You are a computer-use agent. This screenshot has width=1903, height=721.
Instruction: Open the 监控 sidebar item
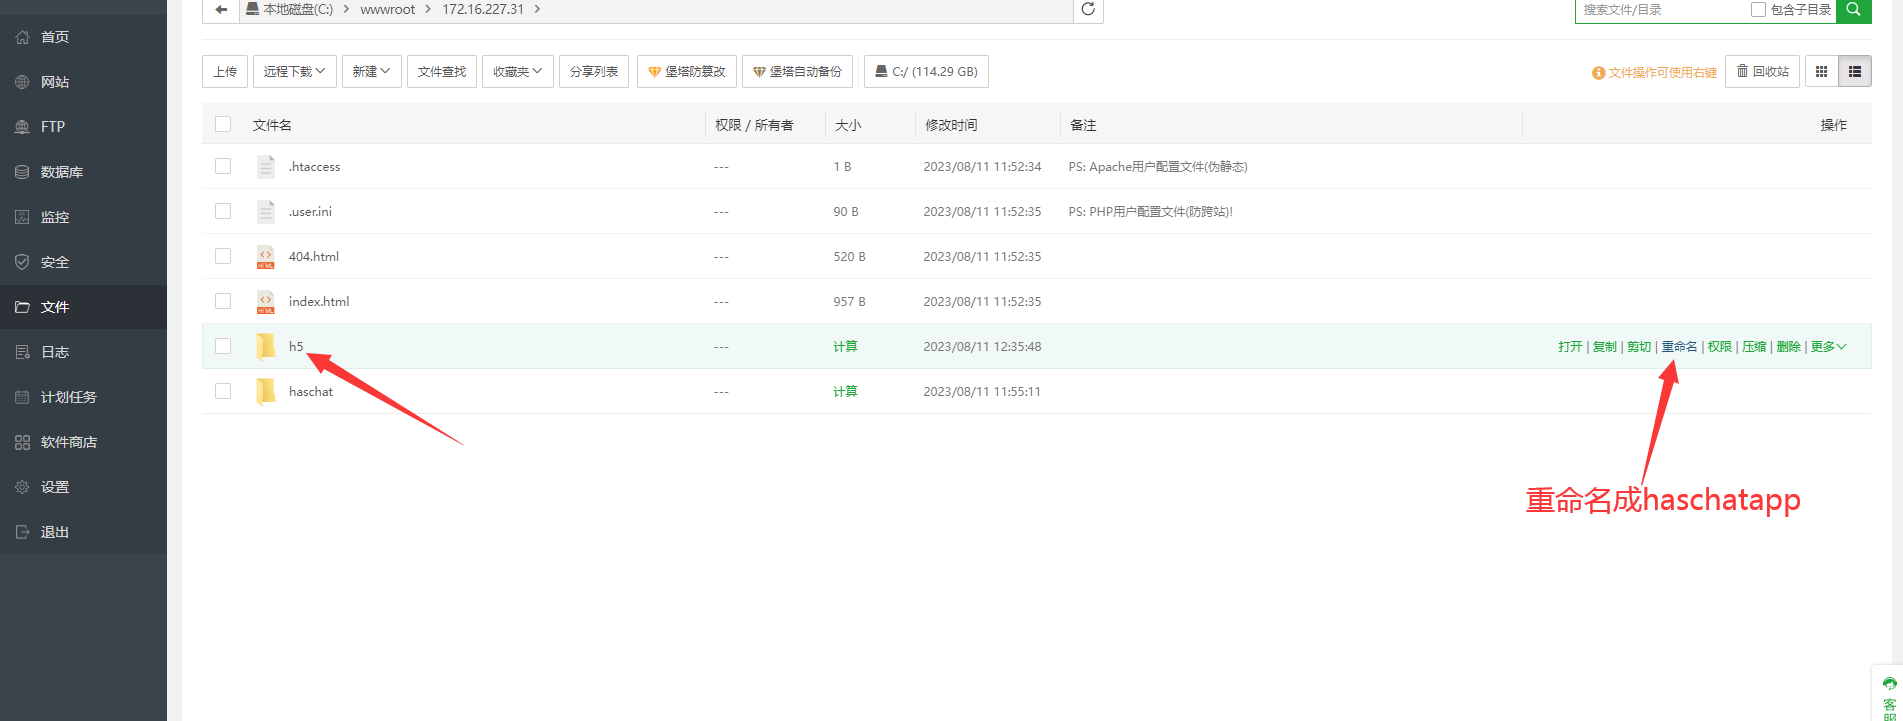pyautogui.click(x=83, y=217)
